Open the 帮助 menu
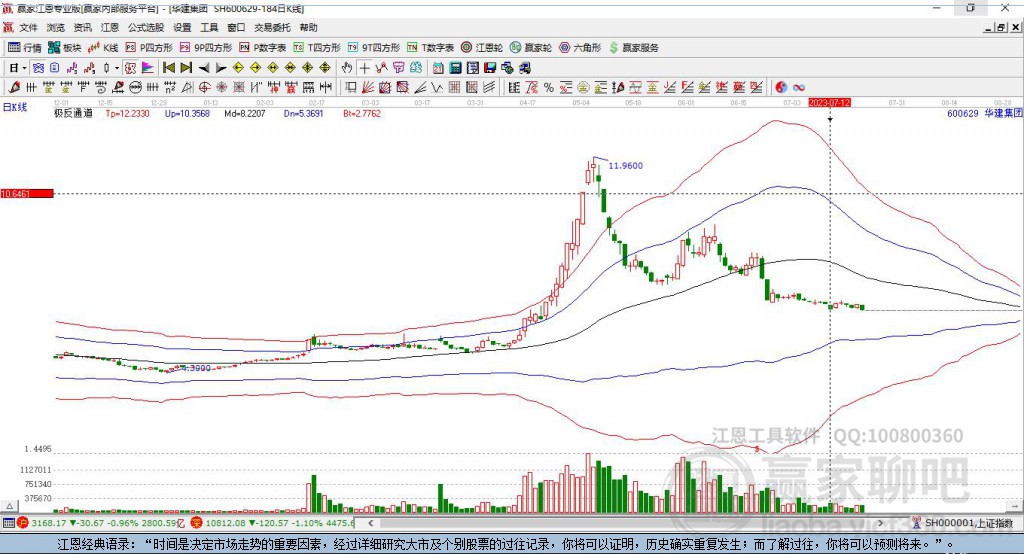Image resolution: width=1024 pixels, height=554 pixels. click(308, 27)
